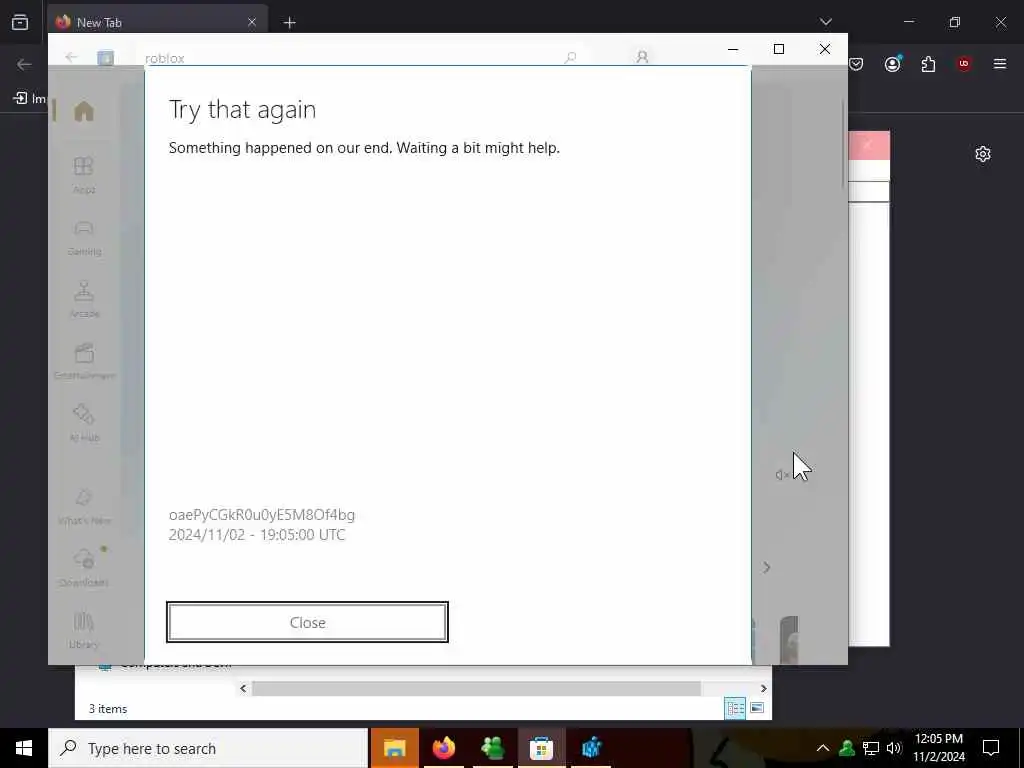Open What's New in Store sidebar
The height and width of the screenshot is (768, 1024).
84,507
